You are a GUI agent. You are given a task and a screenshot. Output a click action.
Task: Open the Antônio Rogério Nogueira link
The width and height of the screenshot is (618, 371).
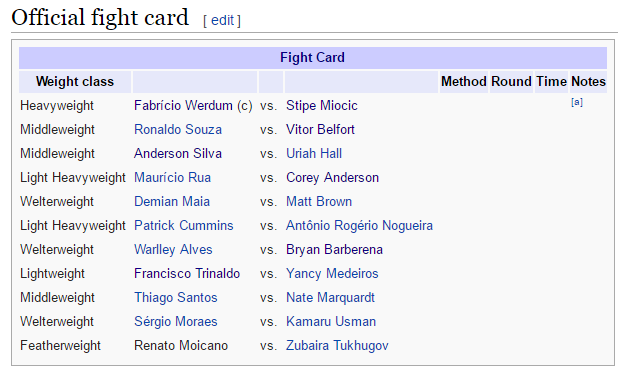pos(359,226)
